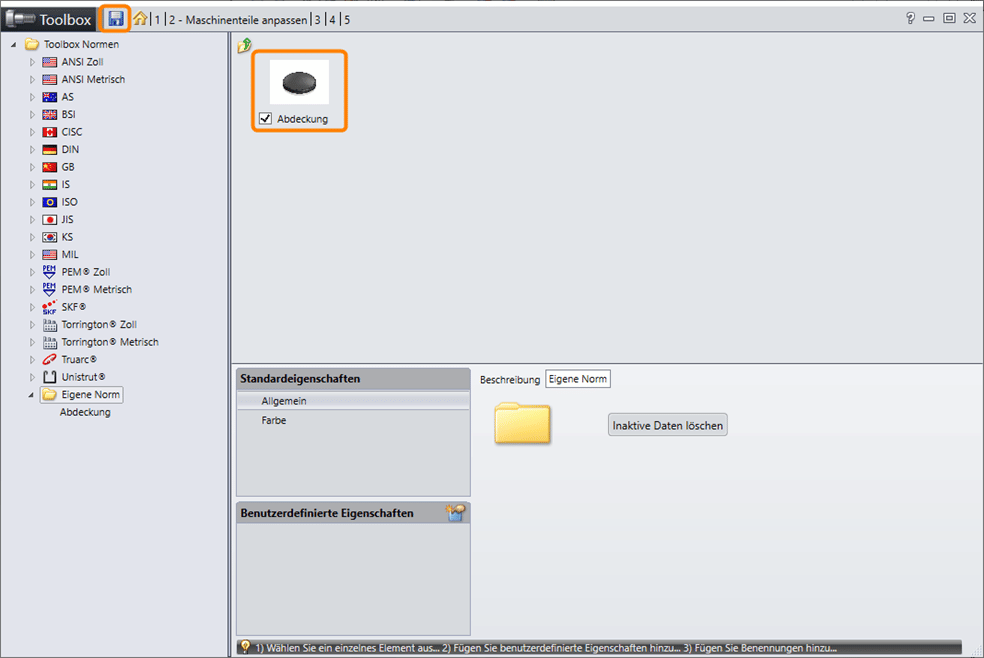Collapse the Toolbox Normen folder
The width and height of the screenshot is (984, 658).
[x=12, y=43]
